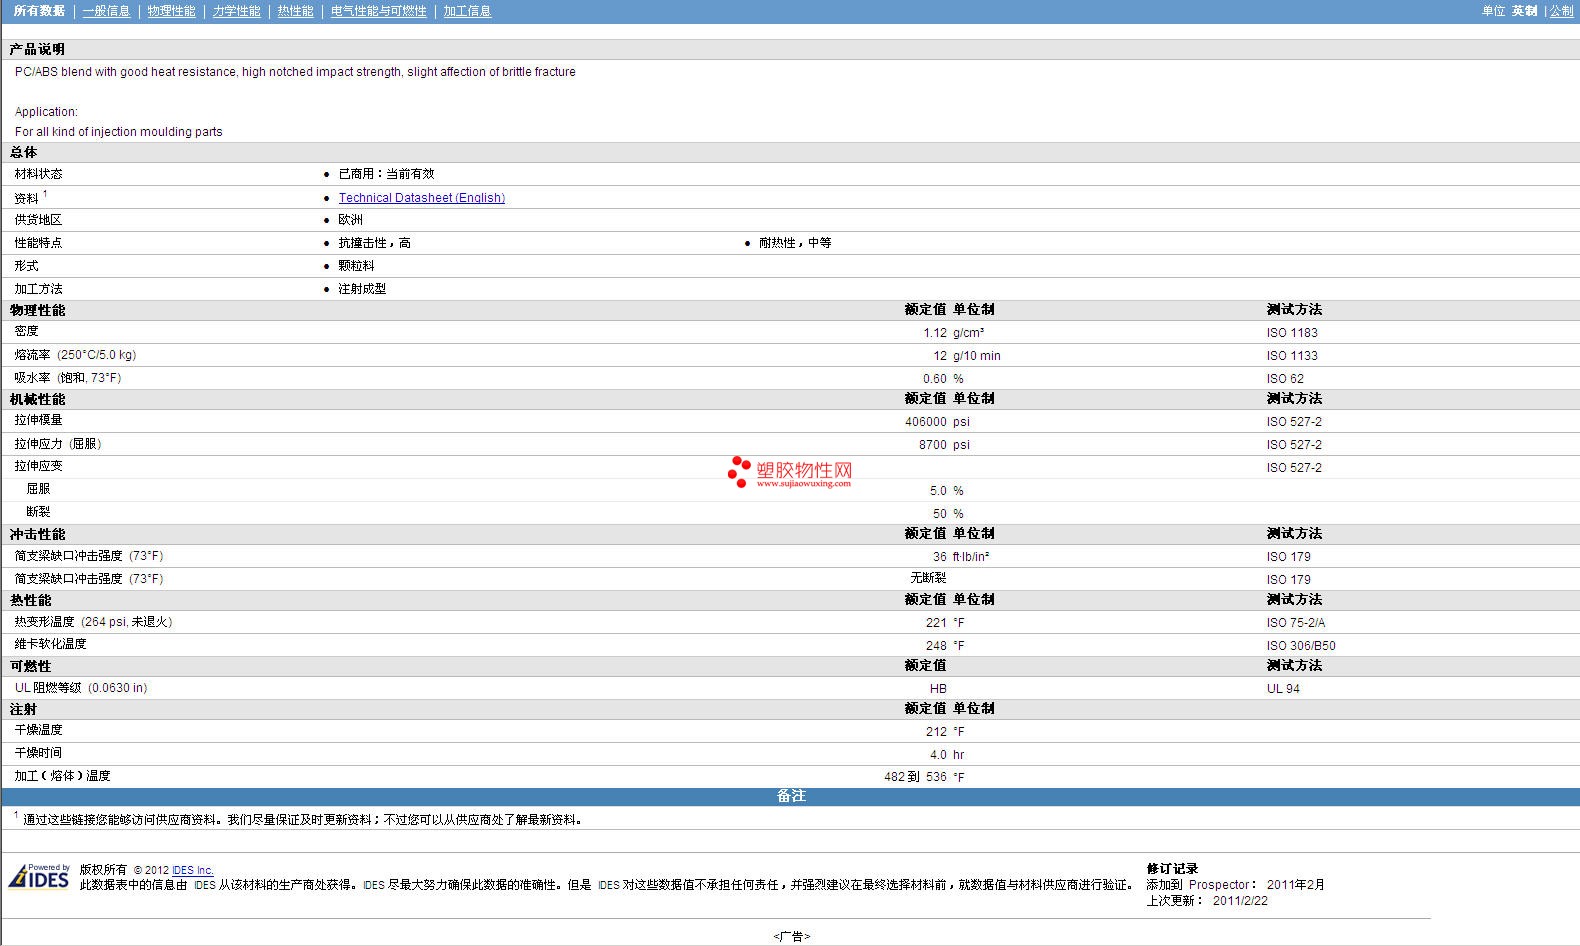Screen dimensions: 1580x946
Task: Click the 颗粒料 form value
Action: pyautogui.click(x=356, y=266)
